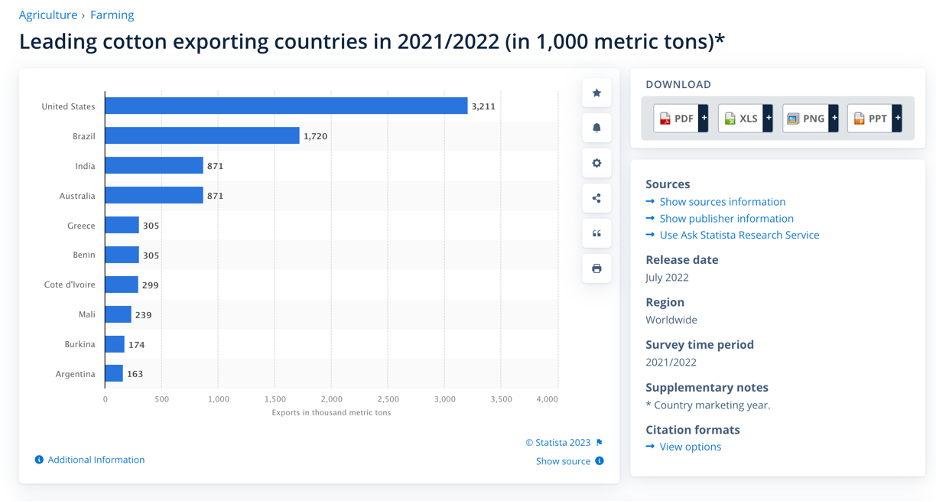Go to Farming breadcrumb category
This screenshot has width=936, height=502.
click(x=112, y=15)
